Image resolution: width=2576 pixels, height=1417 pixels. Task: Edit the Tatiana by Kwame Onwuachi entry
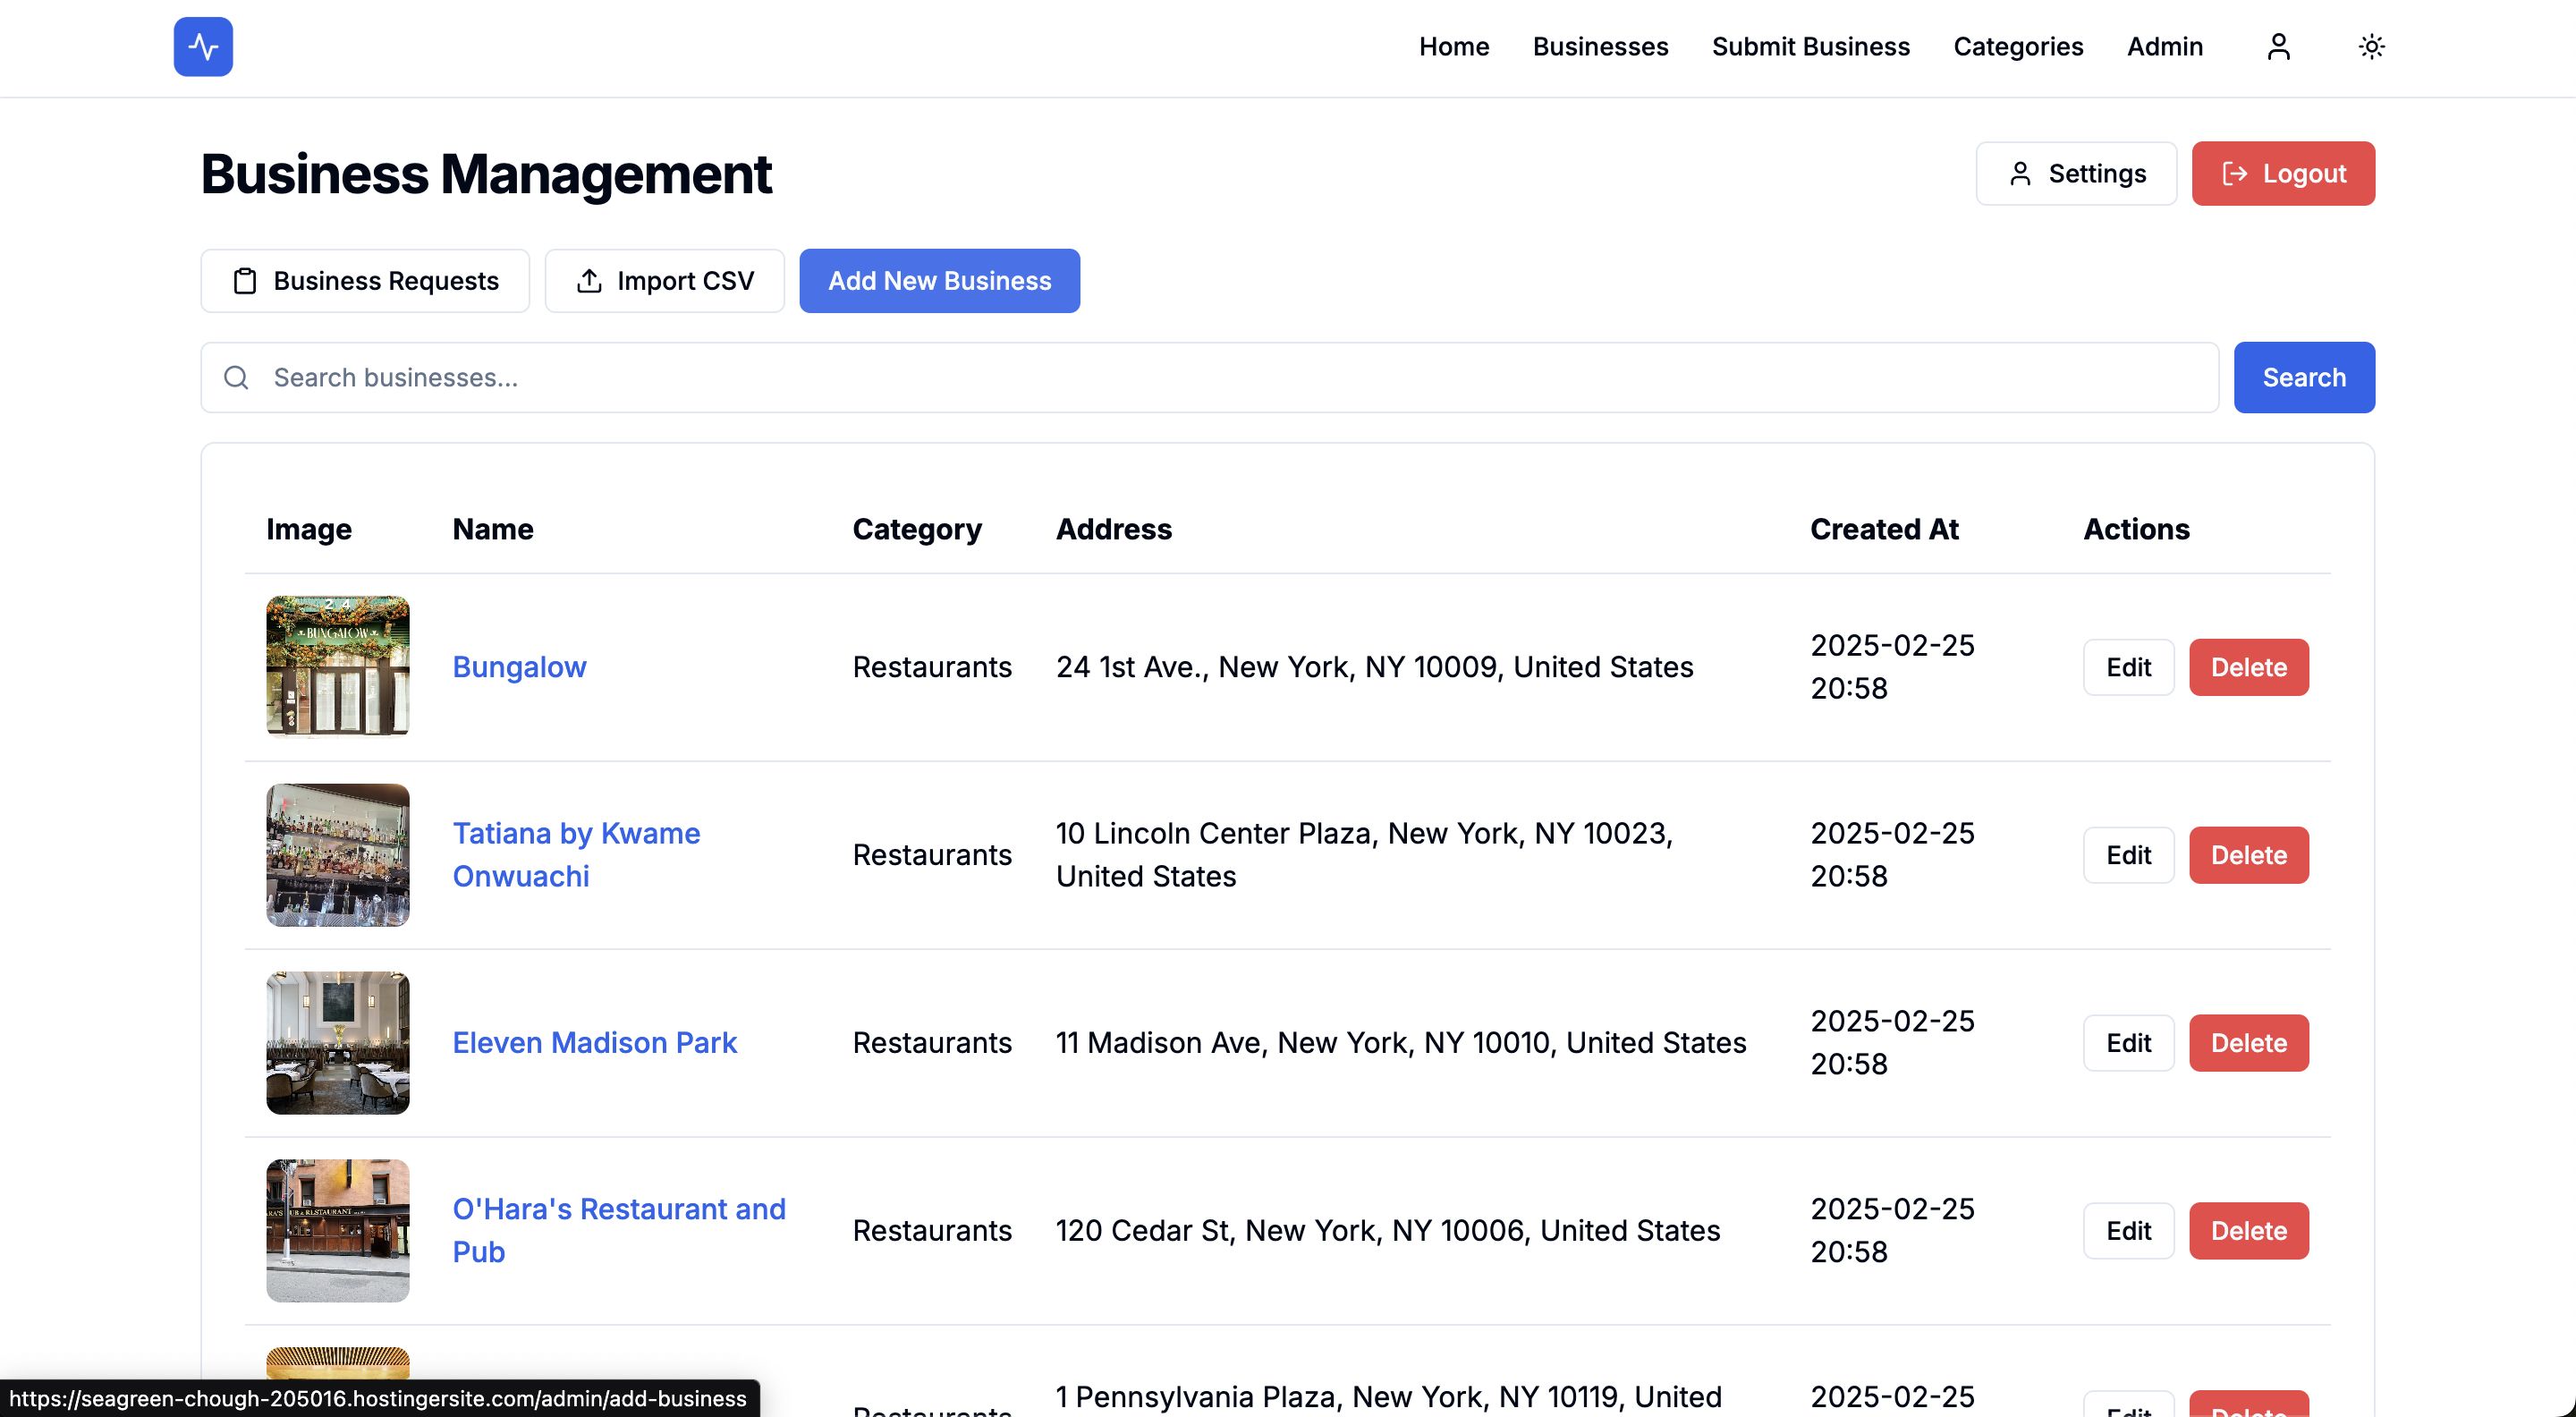[x=2128, y=855]
